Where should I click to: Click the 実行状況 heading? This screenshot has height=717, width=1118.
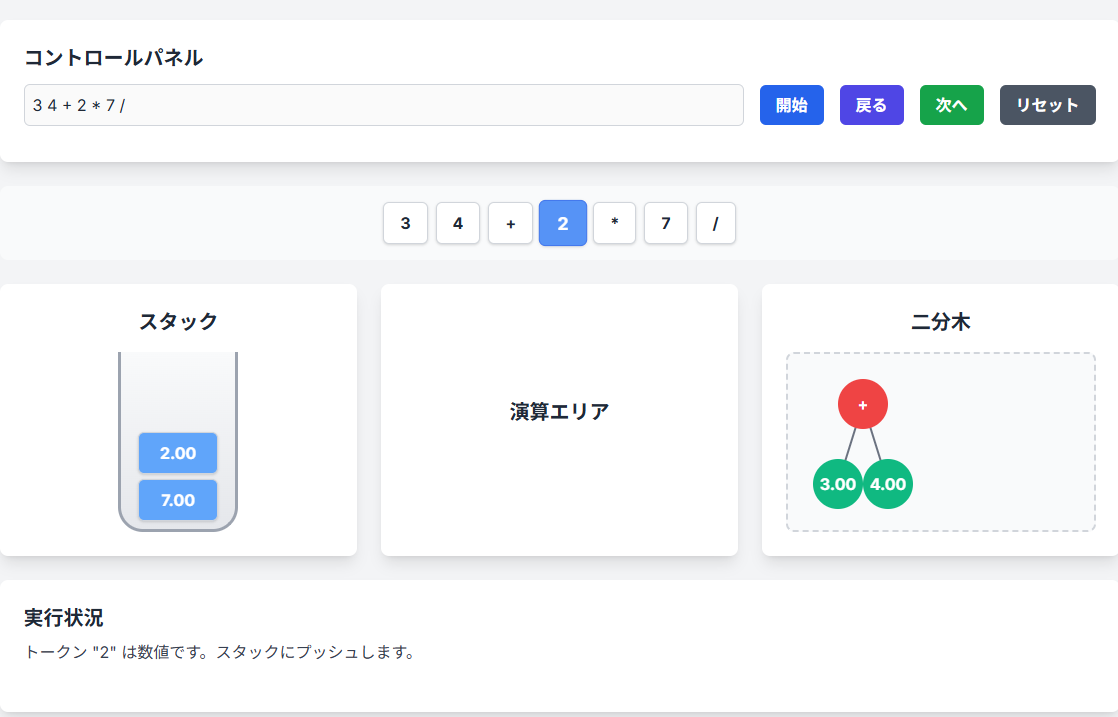pyautogui.click(x=63, y=617)
